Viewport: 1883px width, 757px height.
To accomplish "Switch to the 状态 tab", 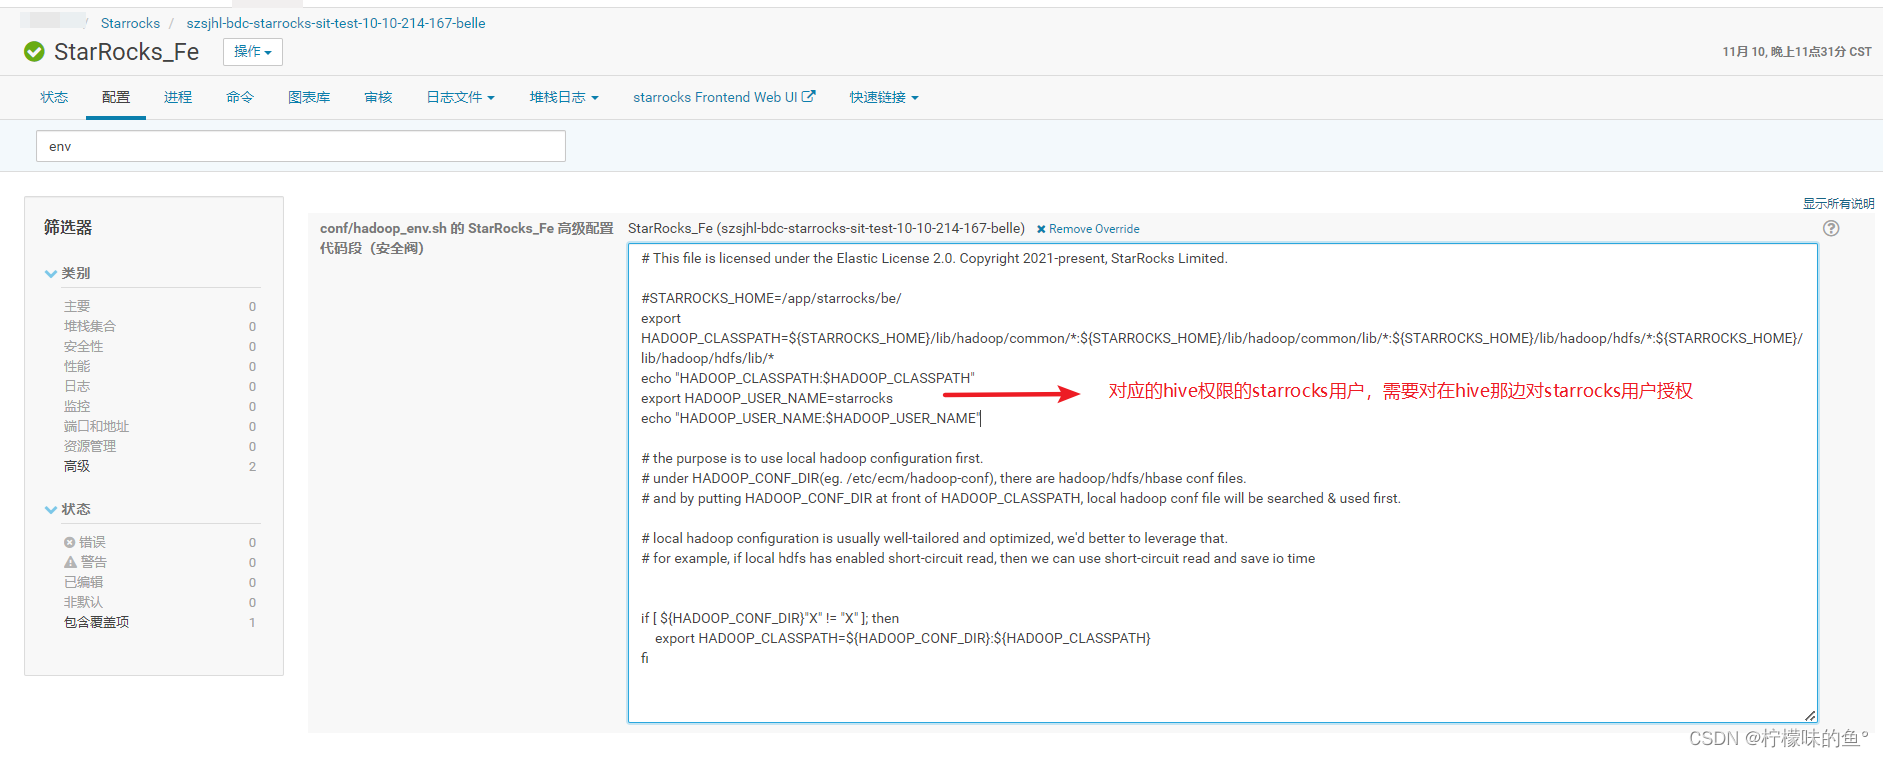I will (x=54, y=97).
